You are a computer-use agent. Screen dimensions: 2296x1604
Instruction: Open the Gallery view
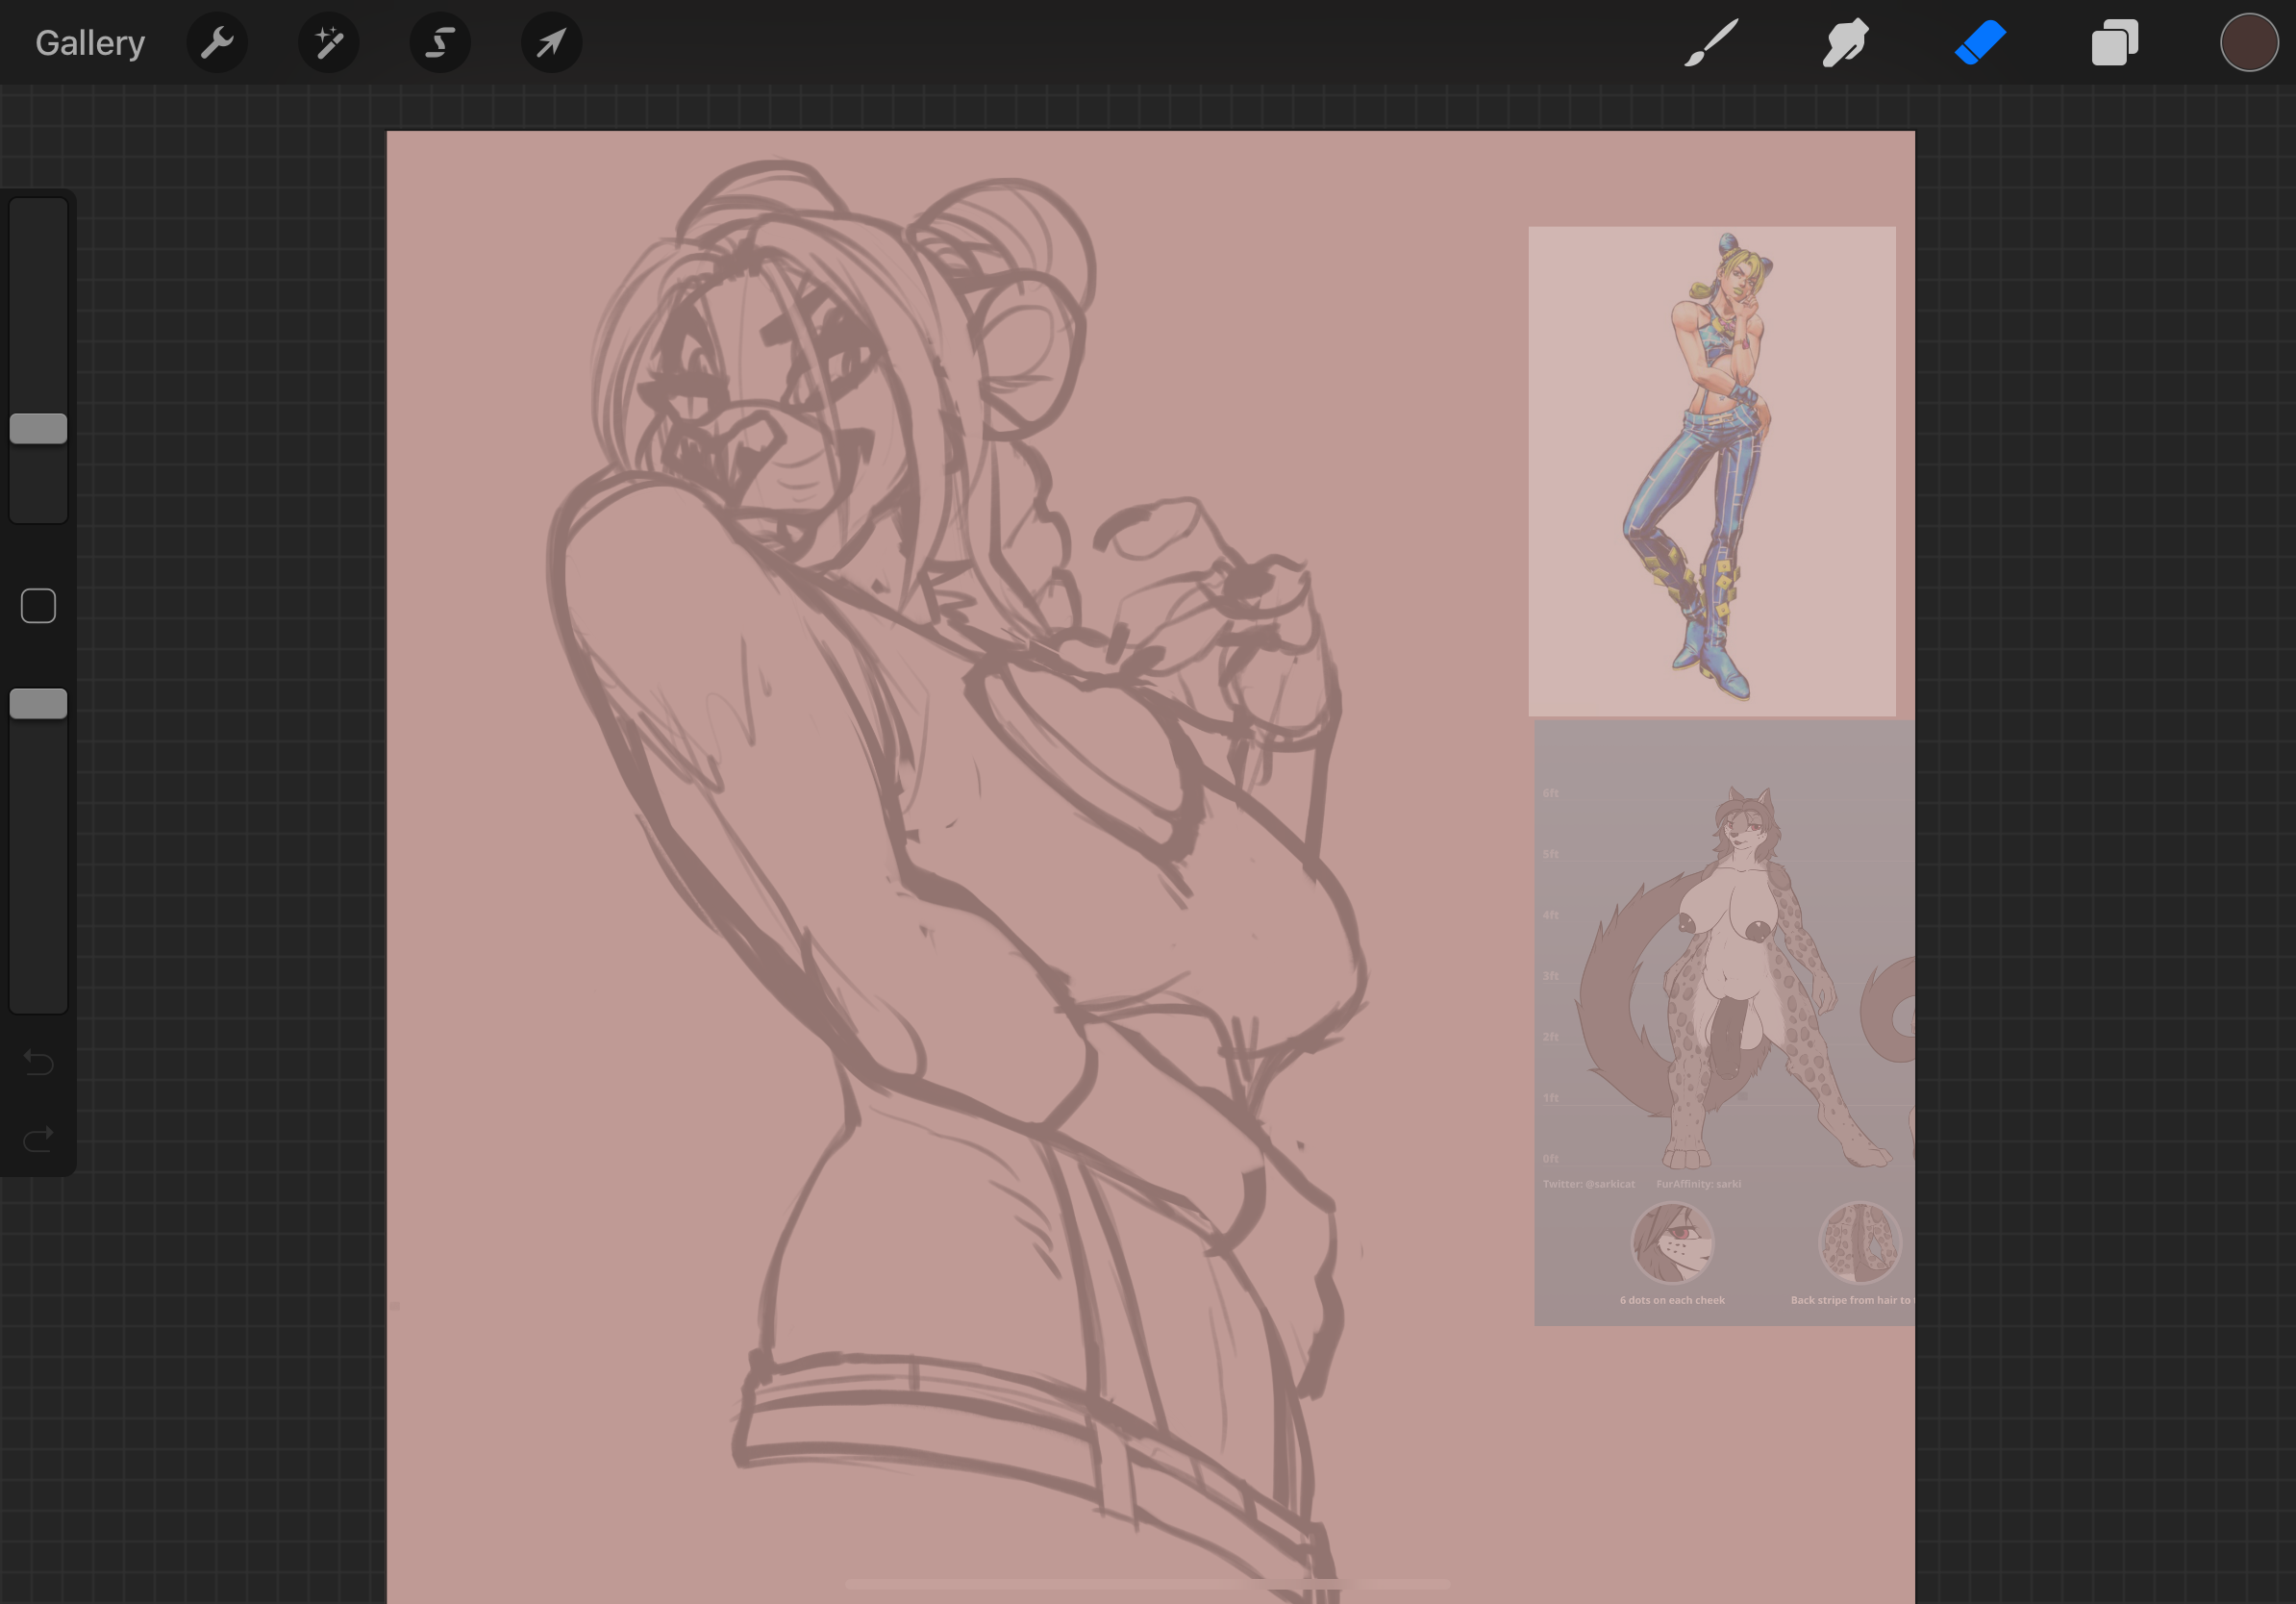(x=90, y=43)
